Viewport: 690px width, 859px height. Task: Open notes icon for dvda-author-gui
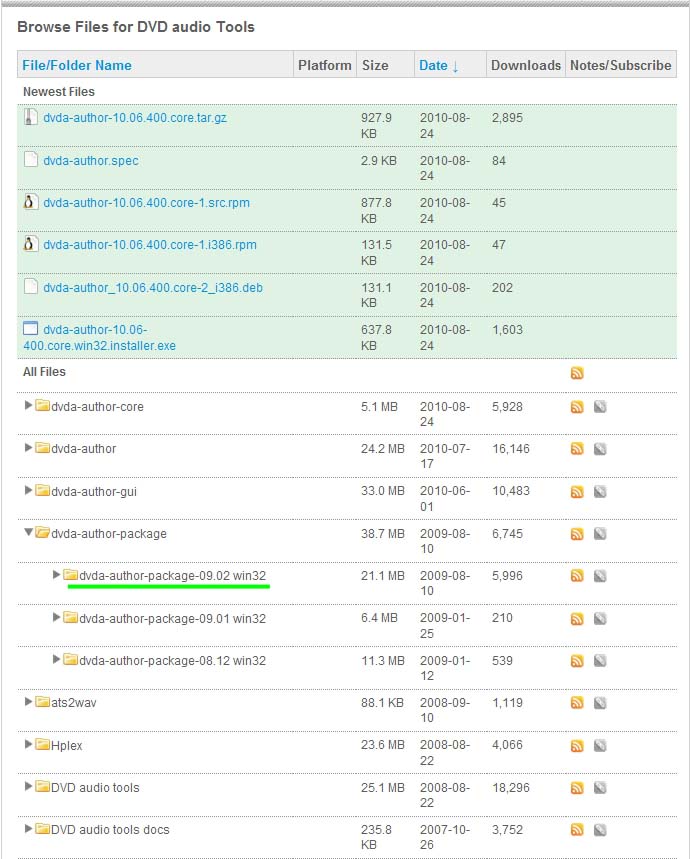pyautogui.click(x=600, y=492)
